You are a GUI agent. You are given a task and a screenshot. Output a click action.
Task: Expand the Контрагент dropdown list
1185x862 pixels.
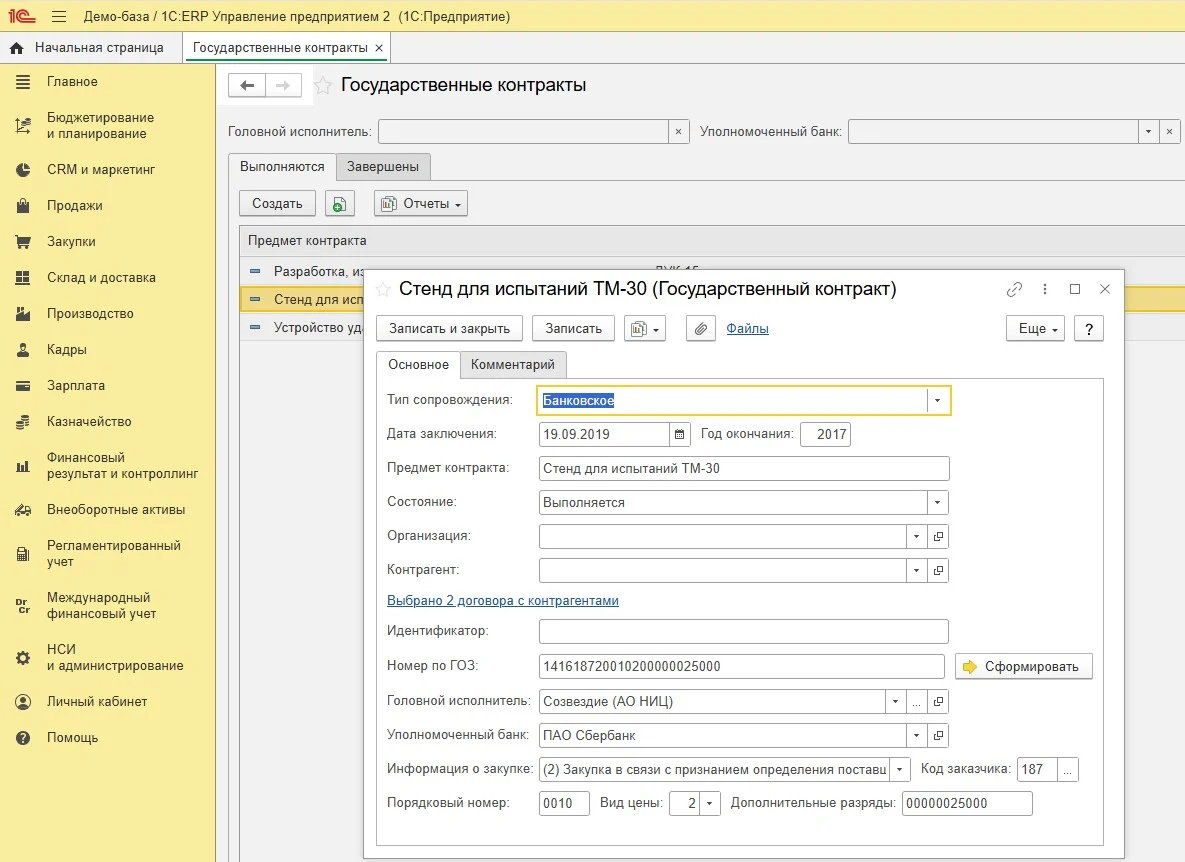916,570
